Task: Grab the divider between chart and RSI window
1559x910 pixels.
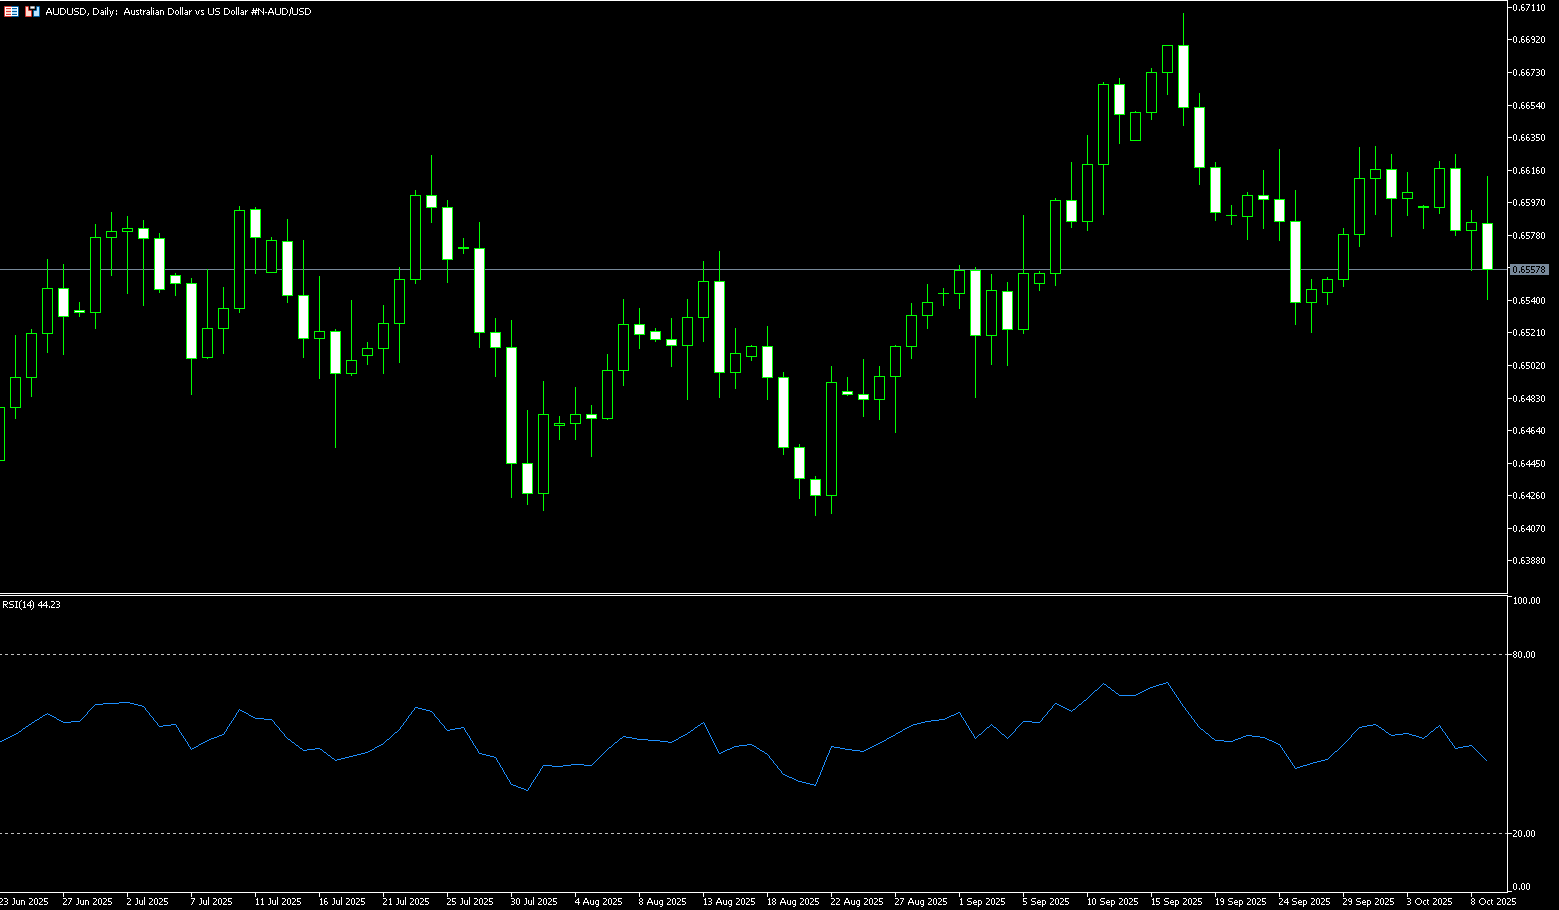Action: coord(750,595)
